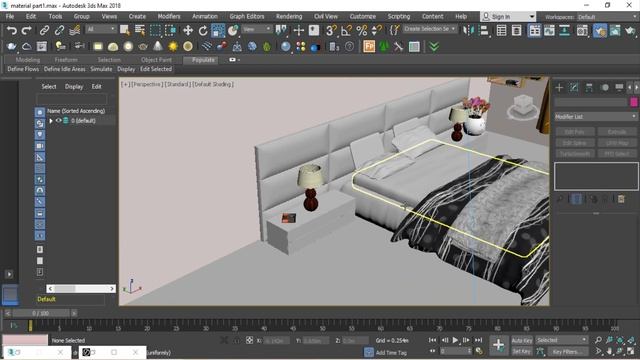Click the green double-chevron icon
The image size is (640, 360).
pyautogui.click(x=434, y=47)
